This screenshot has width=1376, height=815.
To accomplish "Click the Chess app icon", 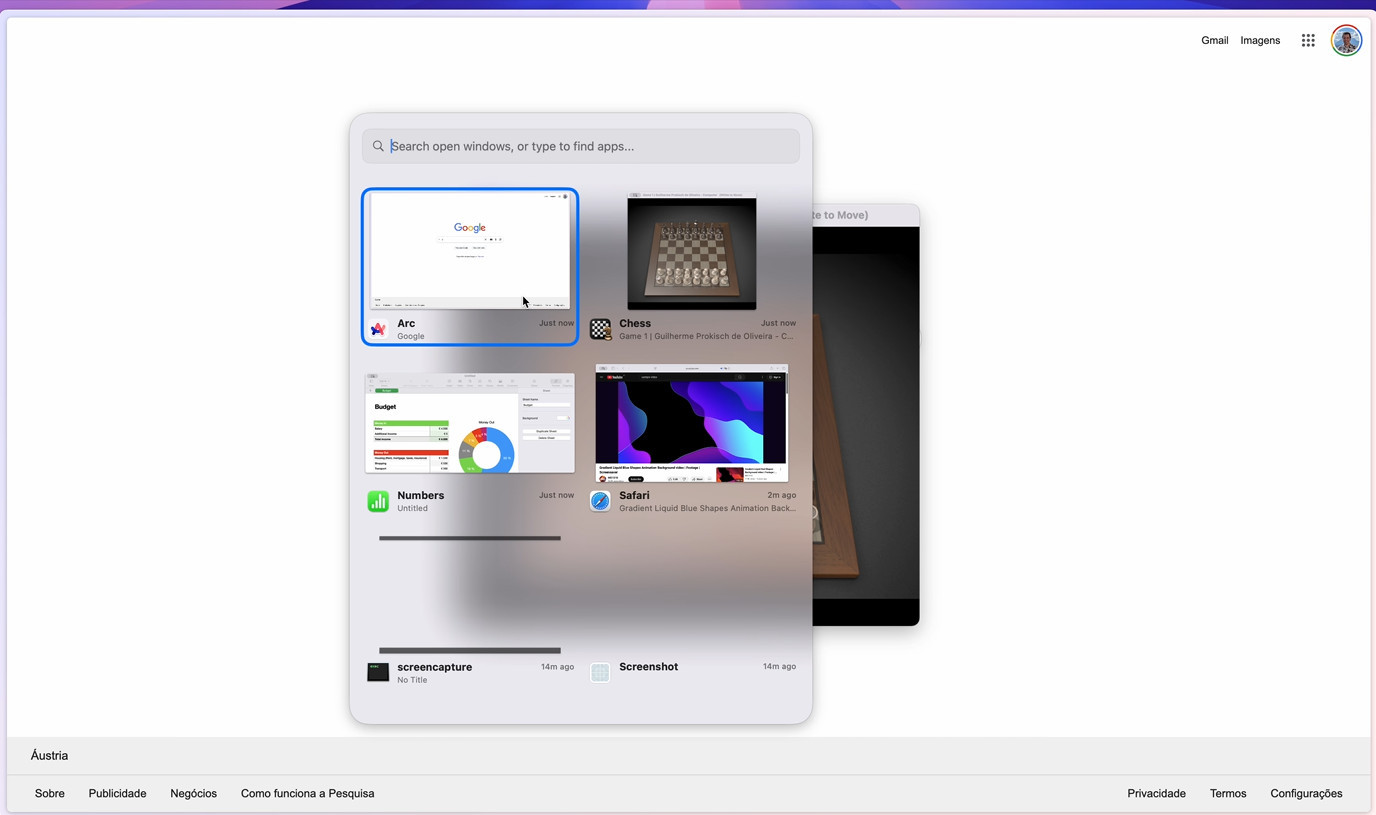I will coord(600,329).
